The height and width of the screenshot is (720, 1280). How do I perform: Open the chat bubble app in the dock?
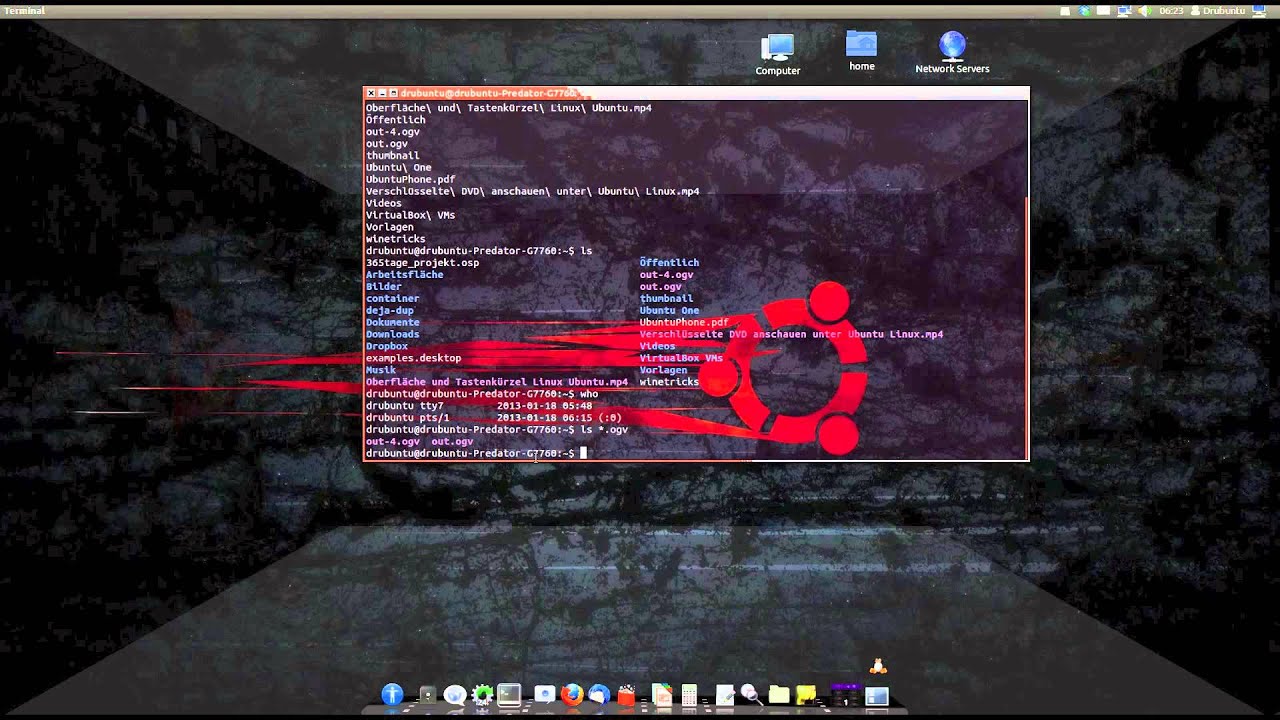click(455, 695)
